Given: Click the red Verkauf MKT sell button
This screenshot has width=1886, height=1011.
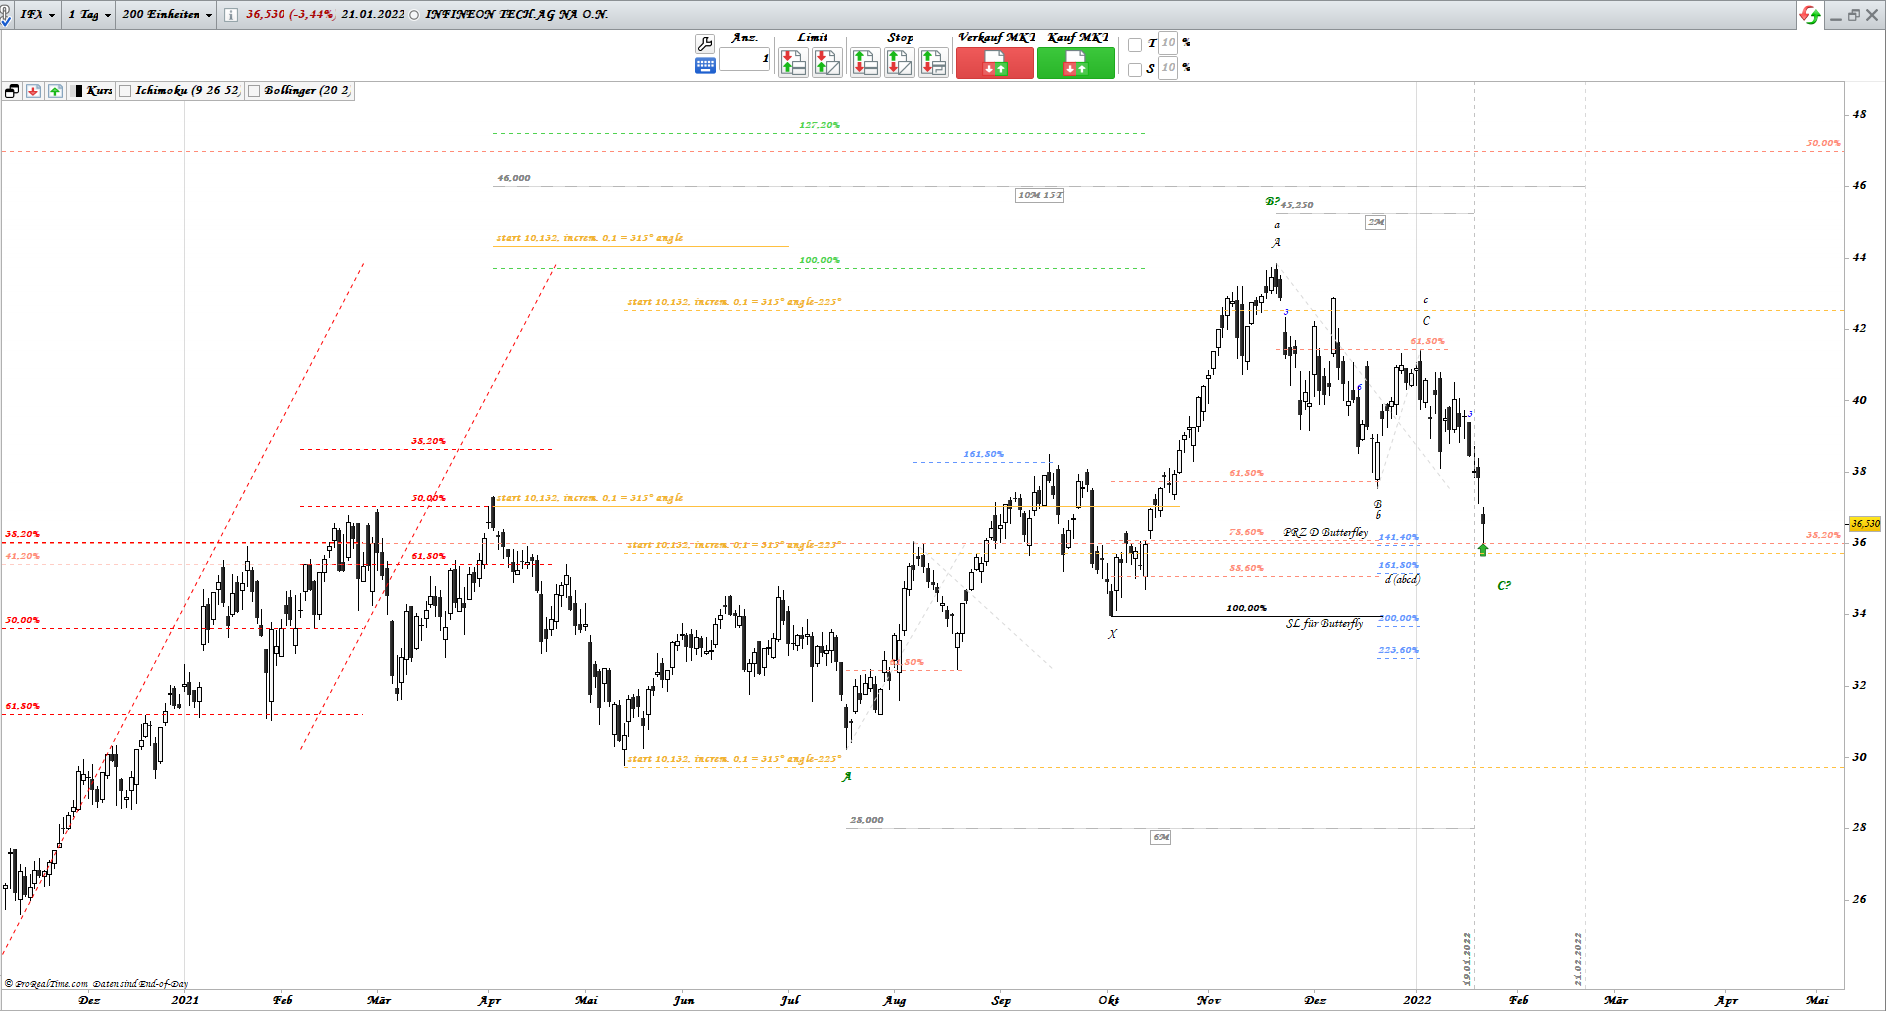Looking at the screenshot, I should (x=995, y=63).
